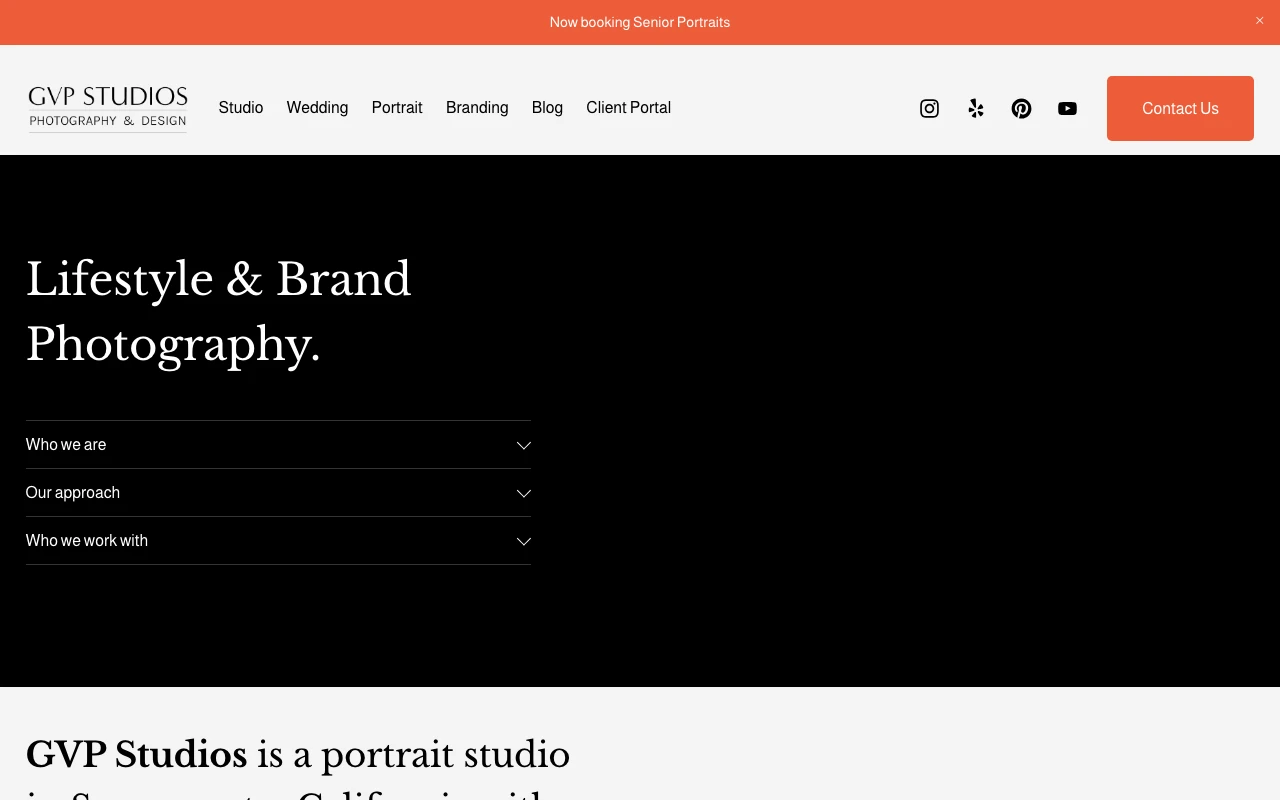
Task: Open the Studio menu item
Action: [241, 108]
